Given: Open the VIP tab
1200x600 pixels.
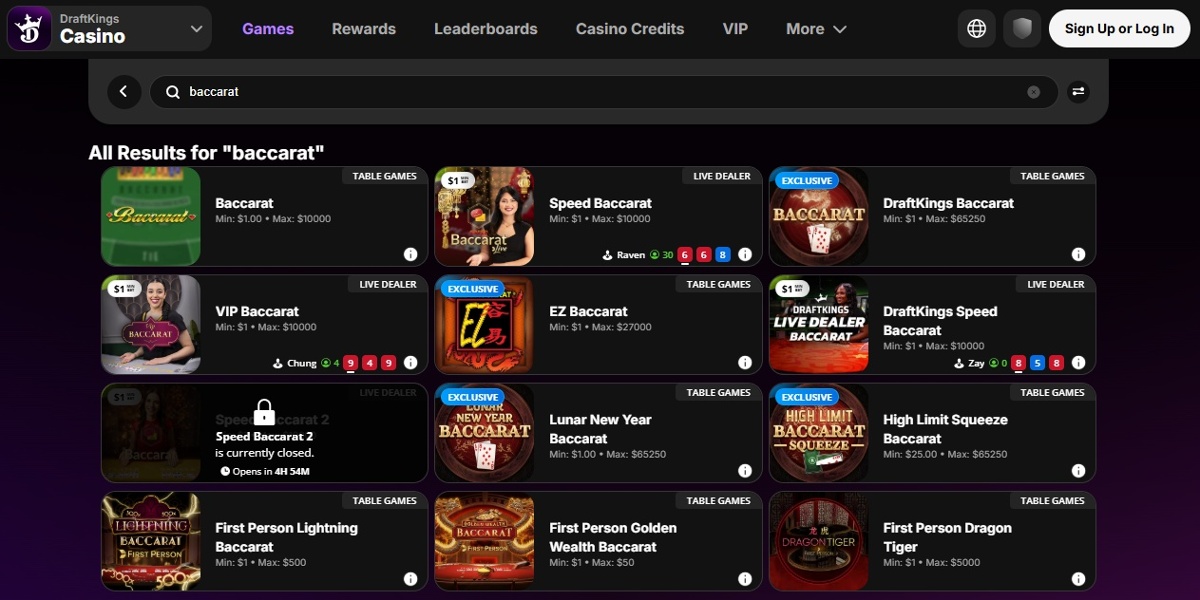Looking at the screenshot, I should click(x=735, y=29).
